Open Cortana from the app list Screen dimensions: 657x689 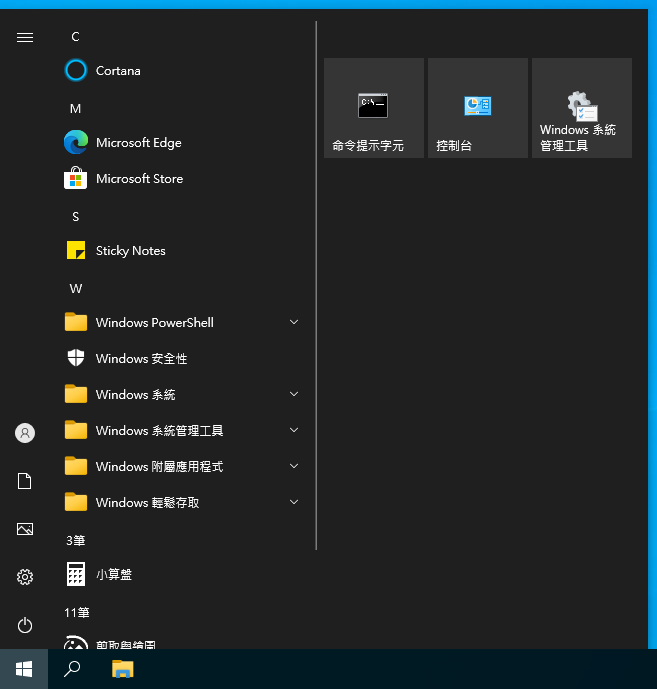(x=182, y=71)
